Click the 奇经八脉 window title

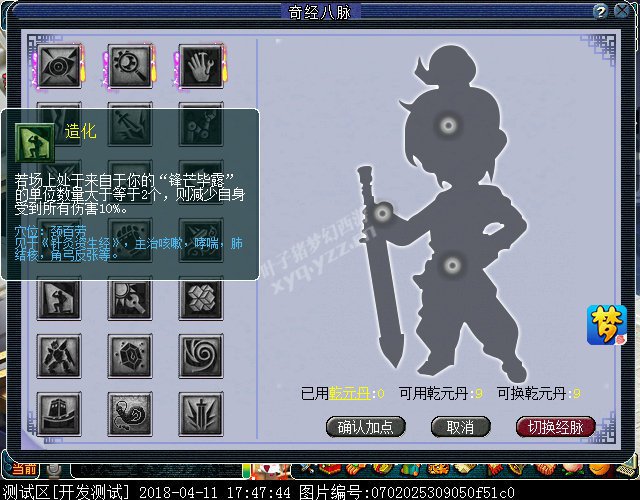click(320, 12)
